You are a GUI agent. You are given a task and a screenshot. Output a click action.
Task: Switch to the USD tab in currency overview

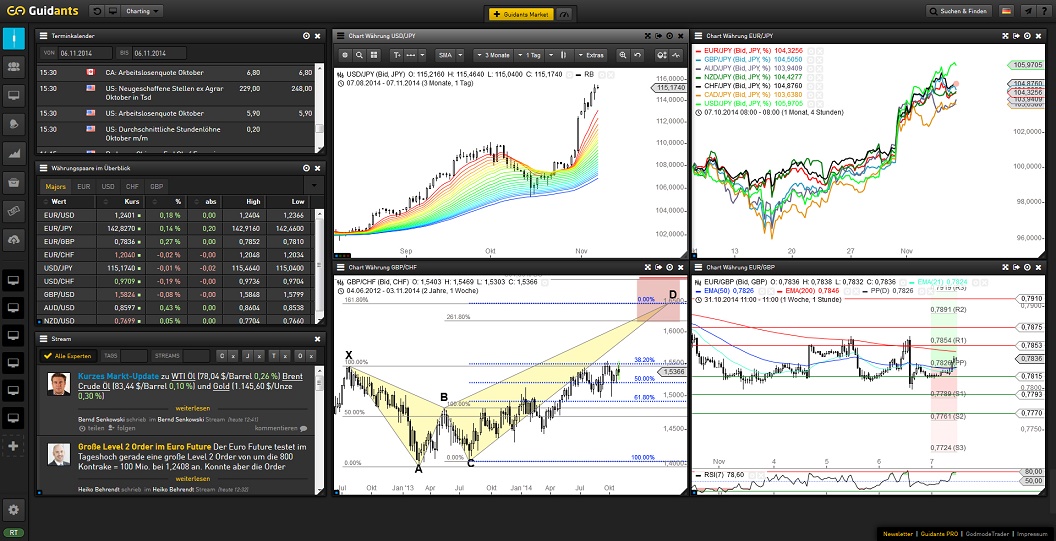pyautogui.click(x=107, y=186)
